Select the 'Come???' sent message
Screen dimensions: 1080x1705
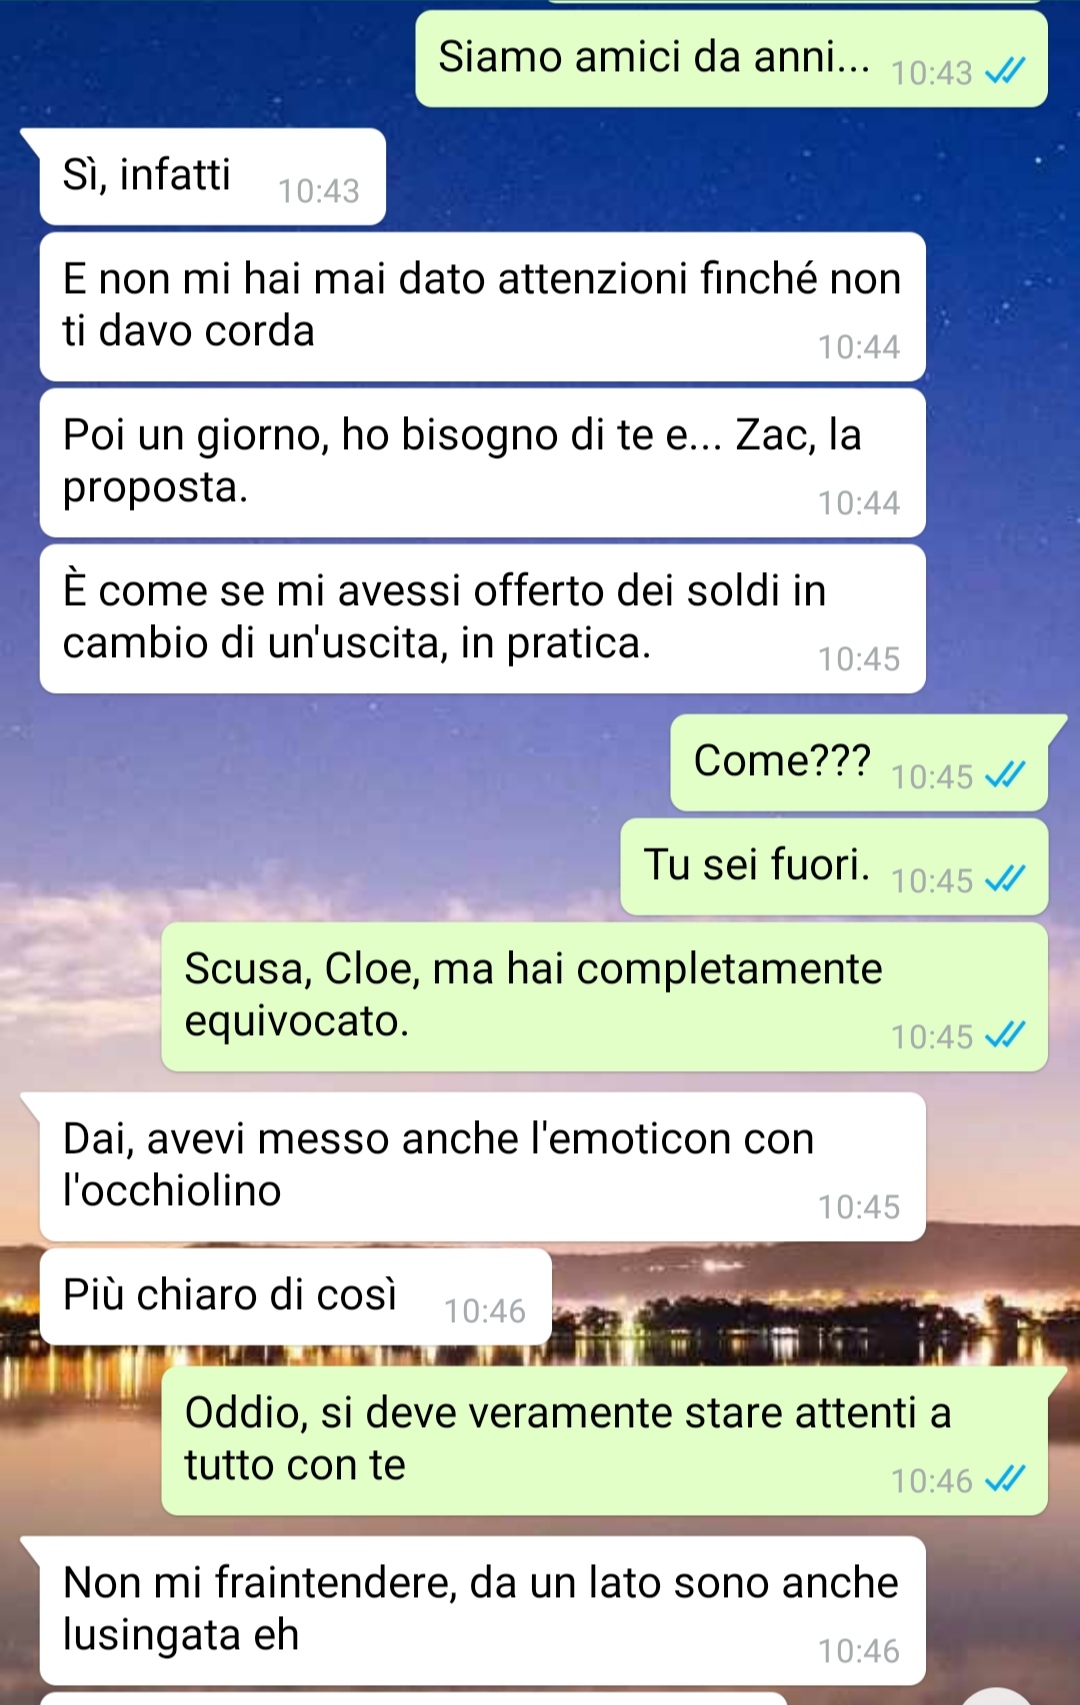[859, 763]
